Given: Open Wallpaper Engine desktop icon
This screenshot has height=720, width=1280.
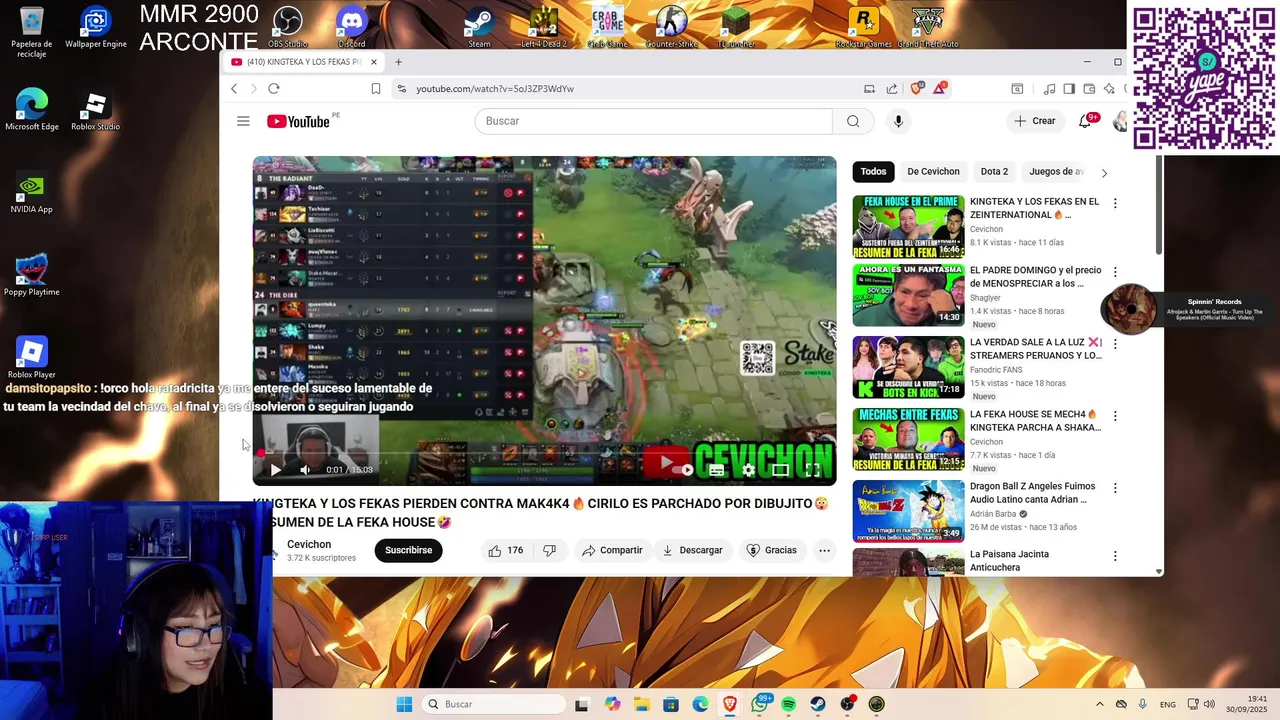Looking at the screenshot, I should pos(96,28).
